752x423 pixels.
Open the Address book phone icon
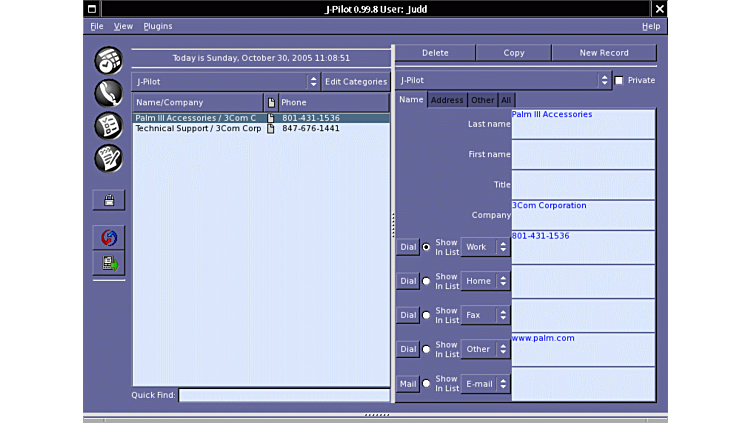(x=108, y=93)
